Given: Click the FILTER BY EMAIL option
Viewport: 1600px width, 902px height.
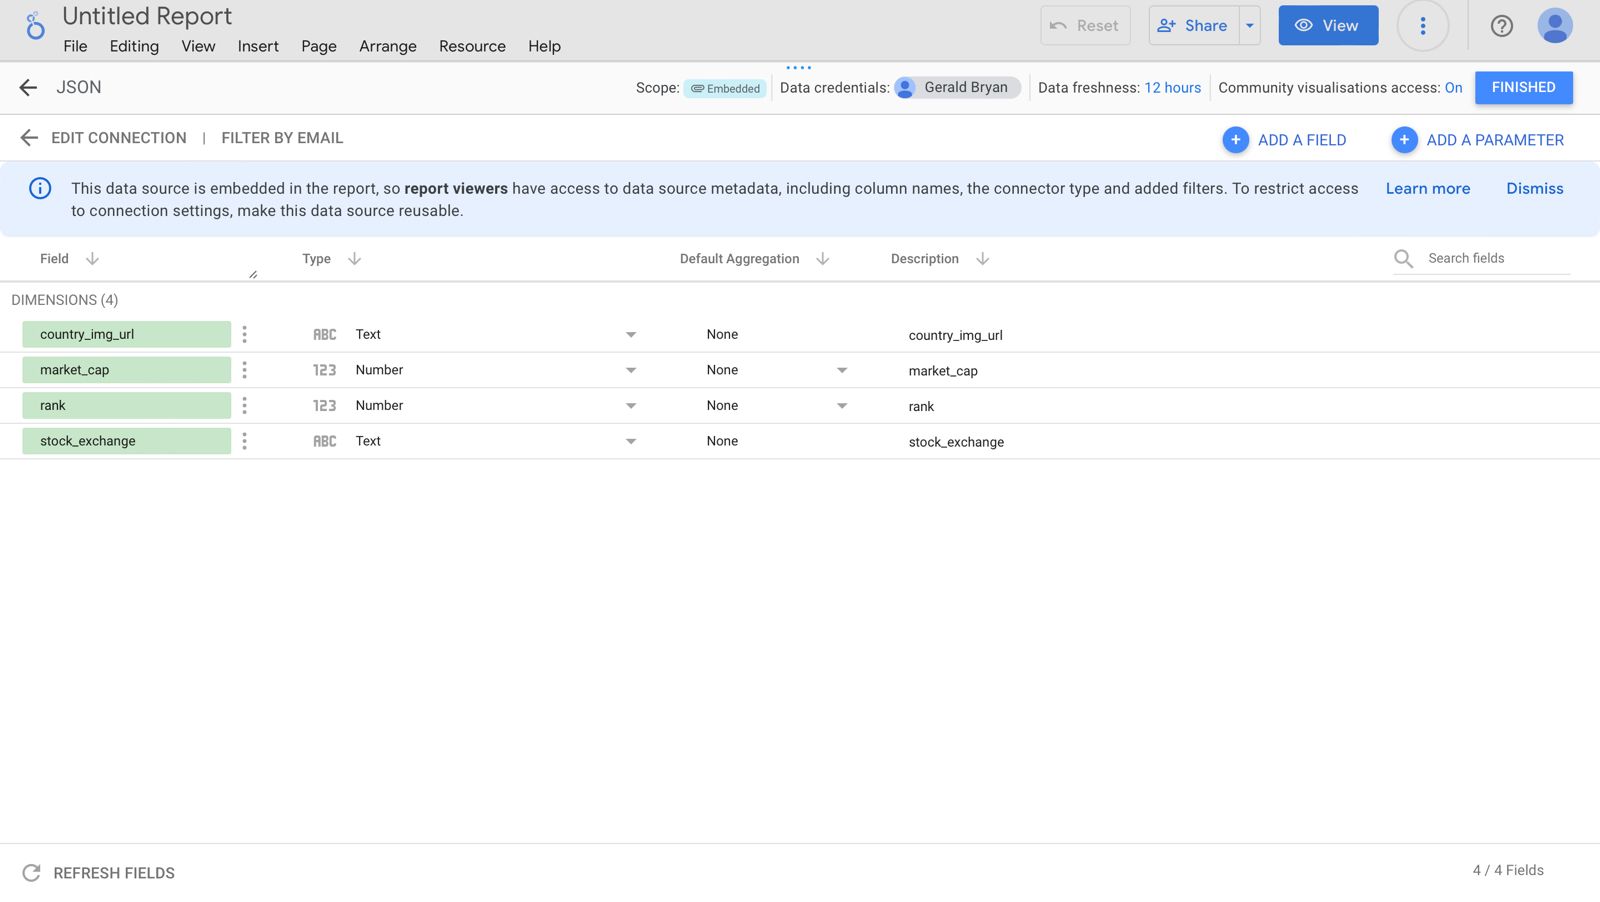Looking at the screenshot, I should [x=282, y=138].
